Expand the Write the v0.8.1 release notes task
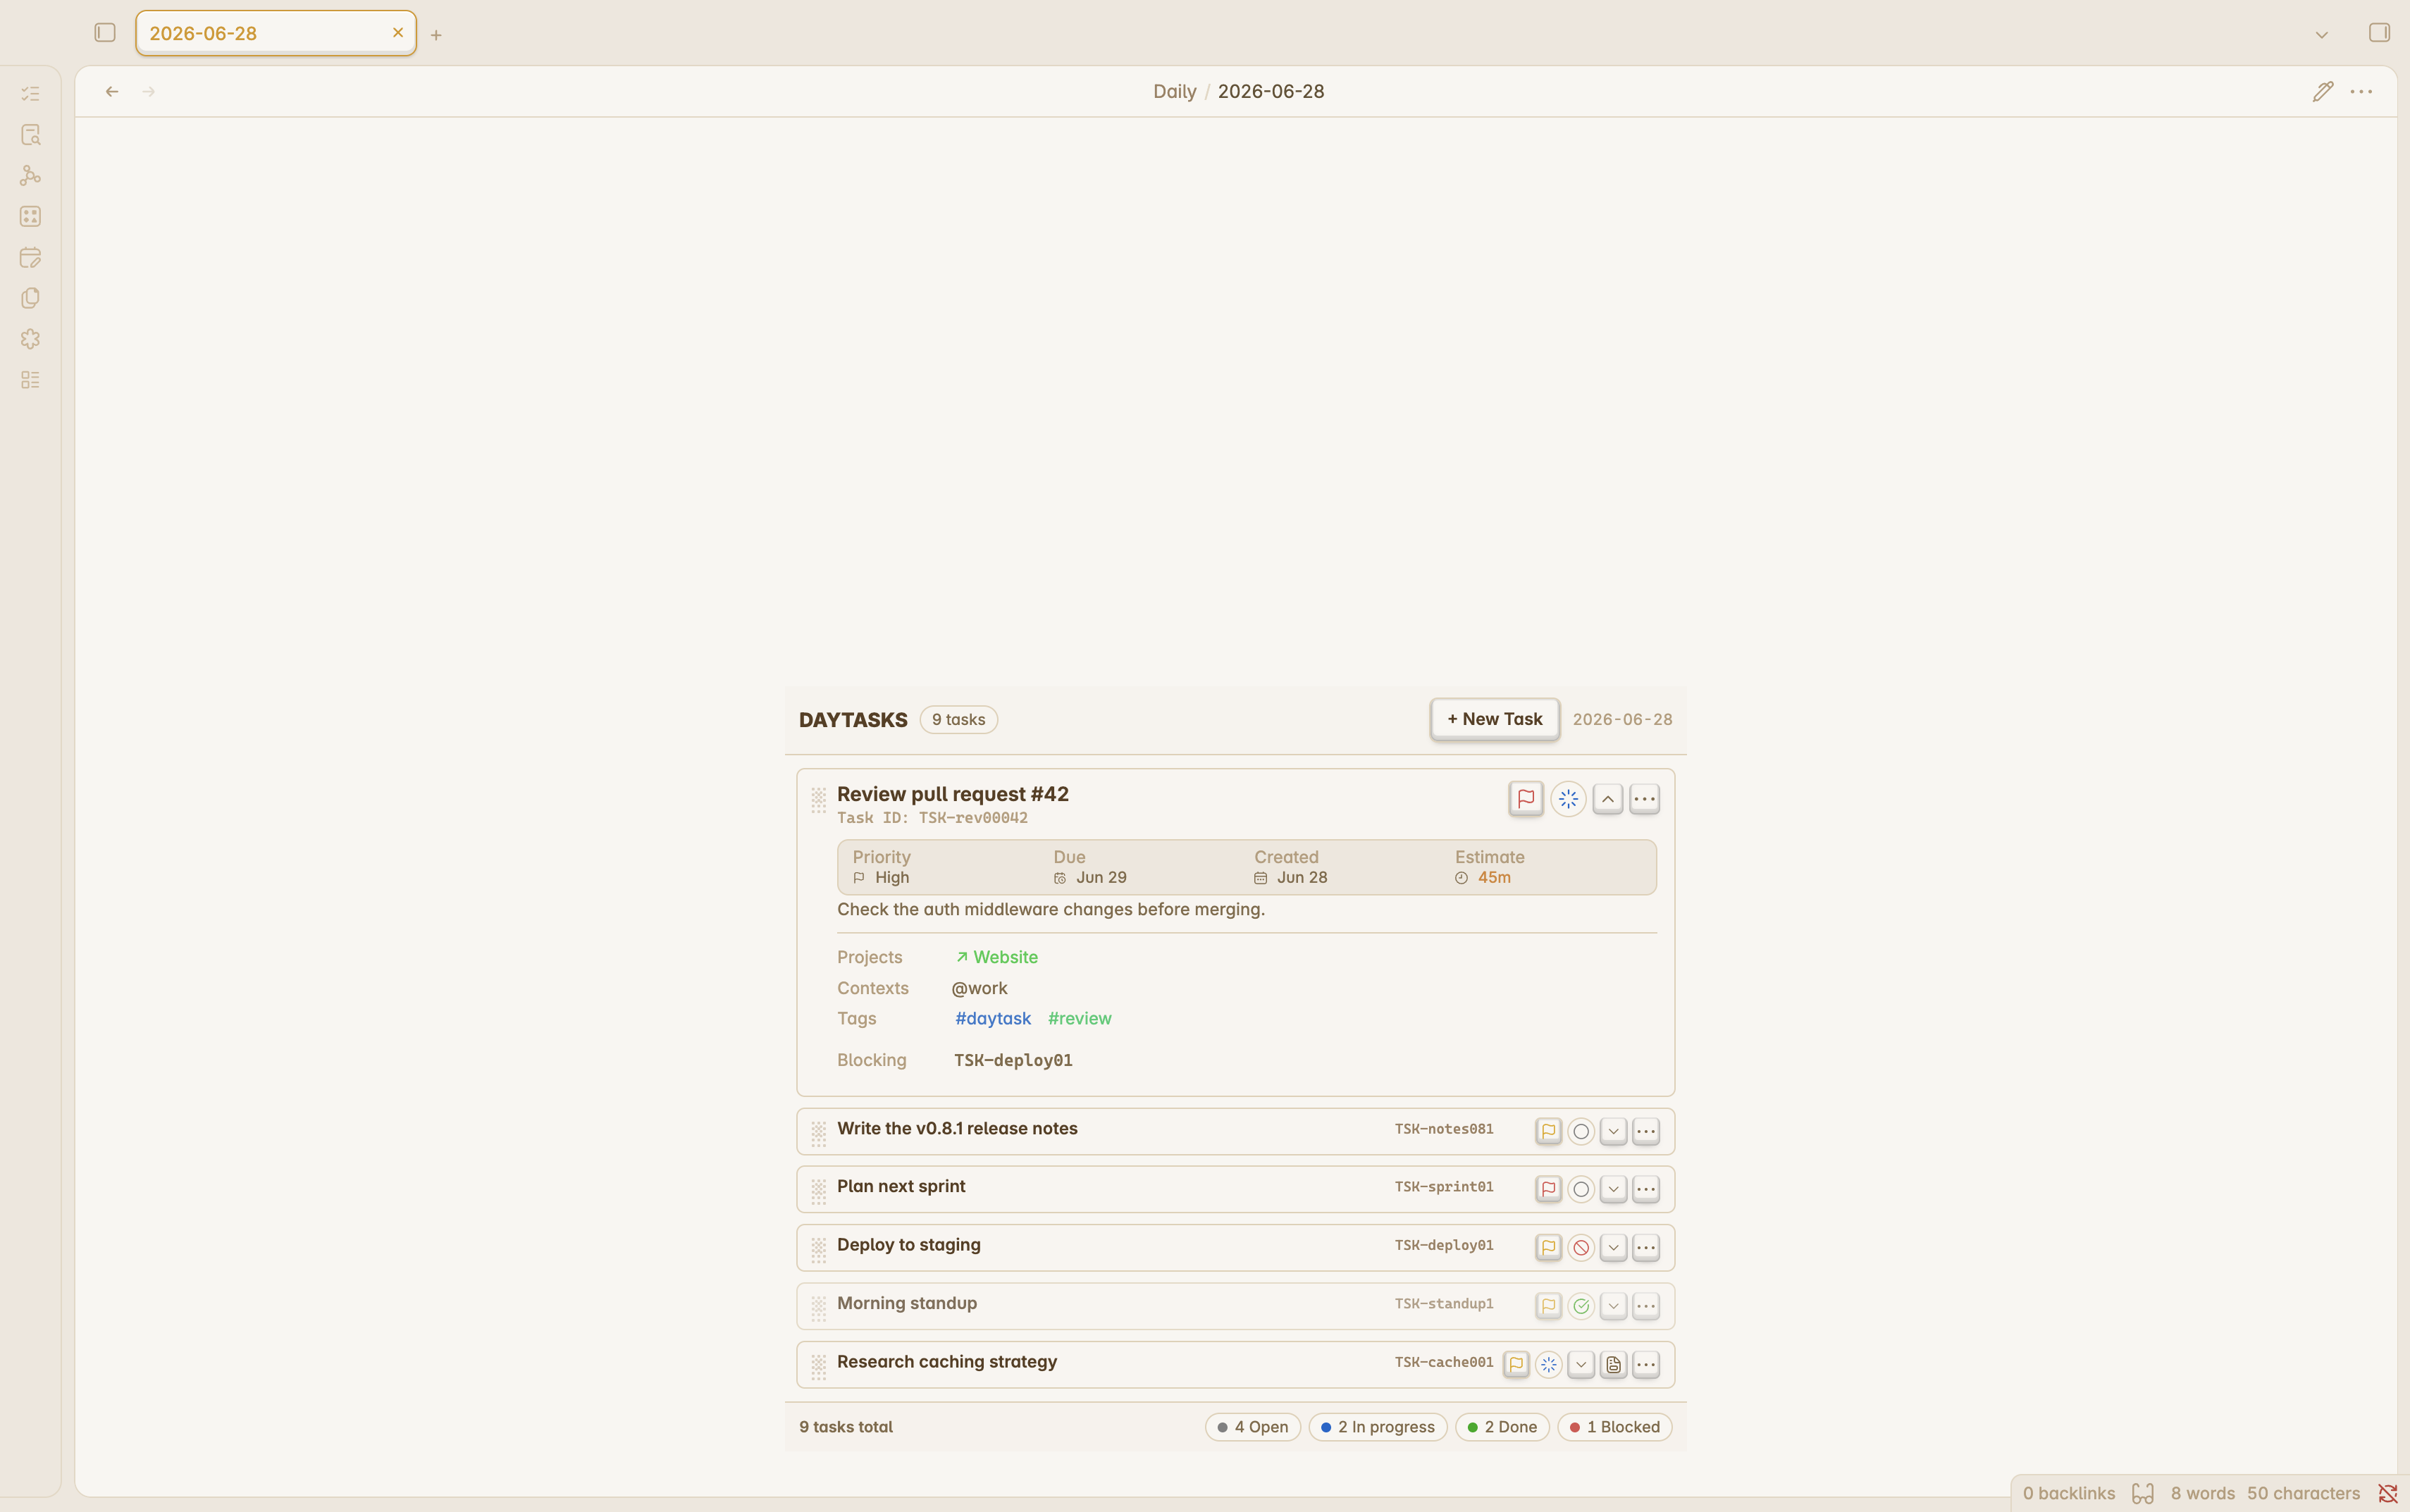This screenshot has width=2410, height=1512. click(x=1613, y=1131)
